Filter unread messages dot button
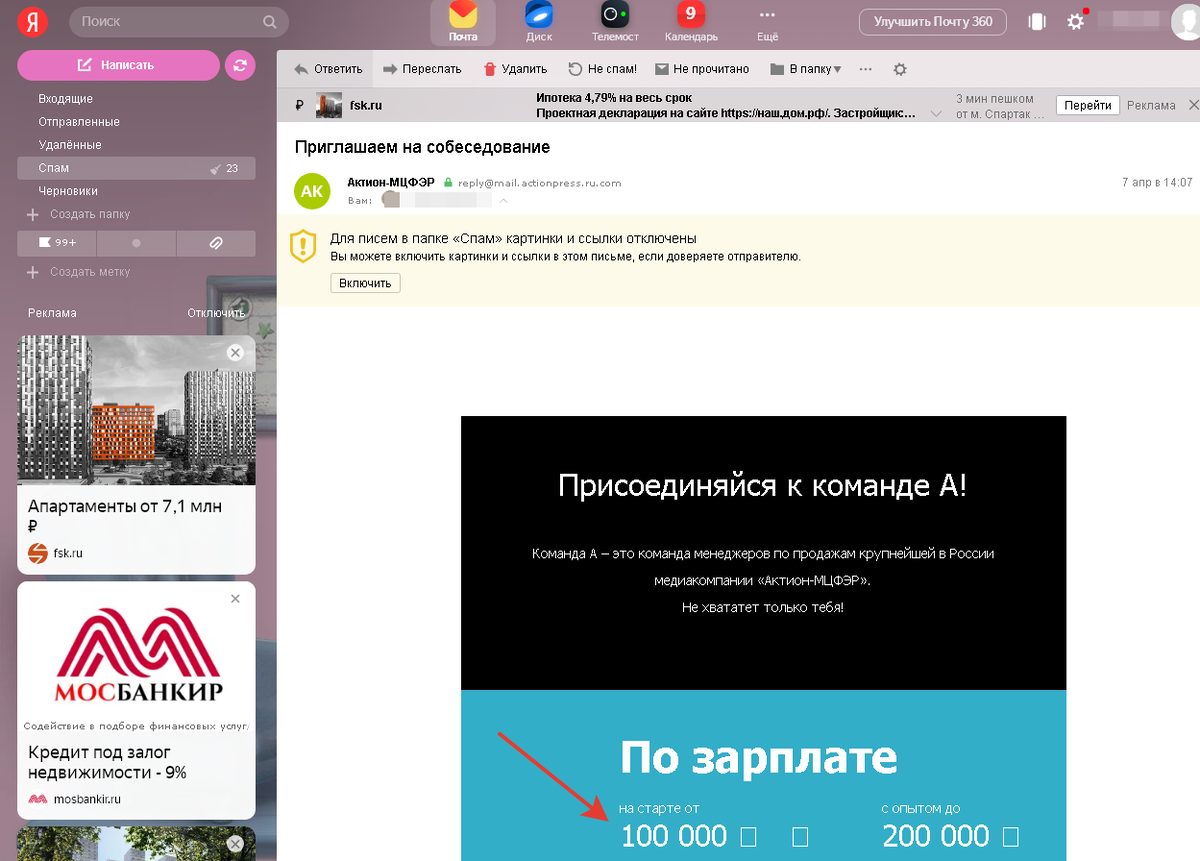This screenshot has height=861, width=1200. point(136,243)
